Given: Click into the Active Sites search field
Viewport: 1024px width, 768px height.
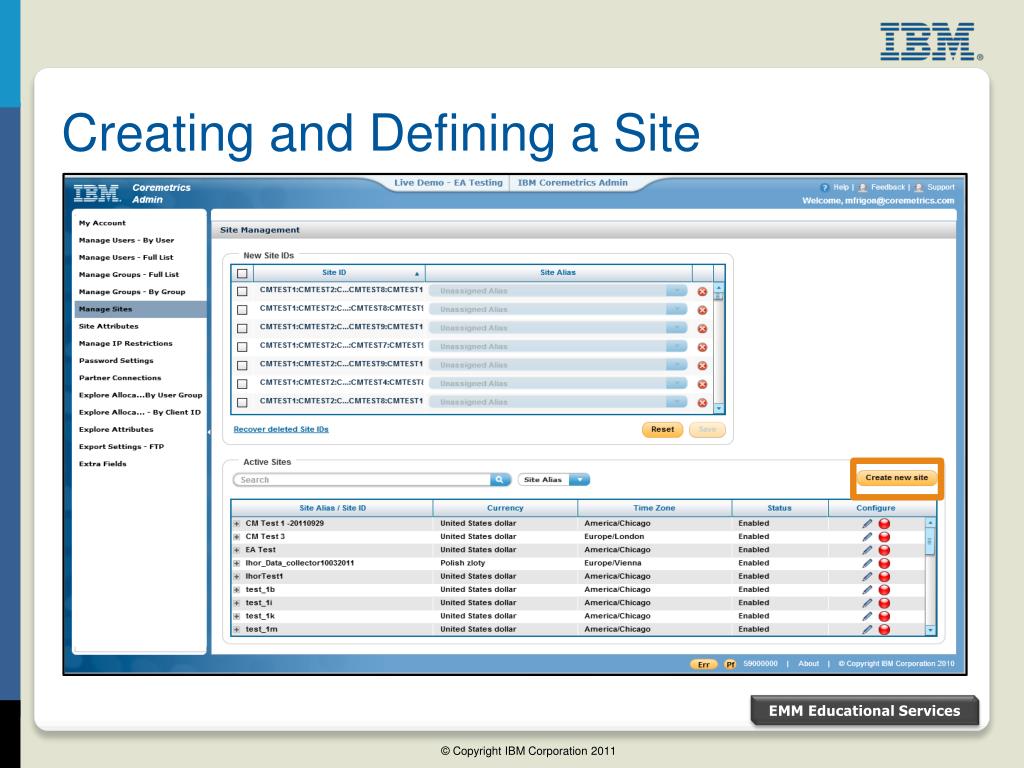Looking at the screenshot, I should click(360, 480).
